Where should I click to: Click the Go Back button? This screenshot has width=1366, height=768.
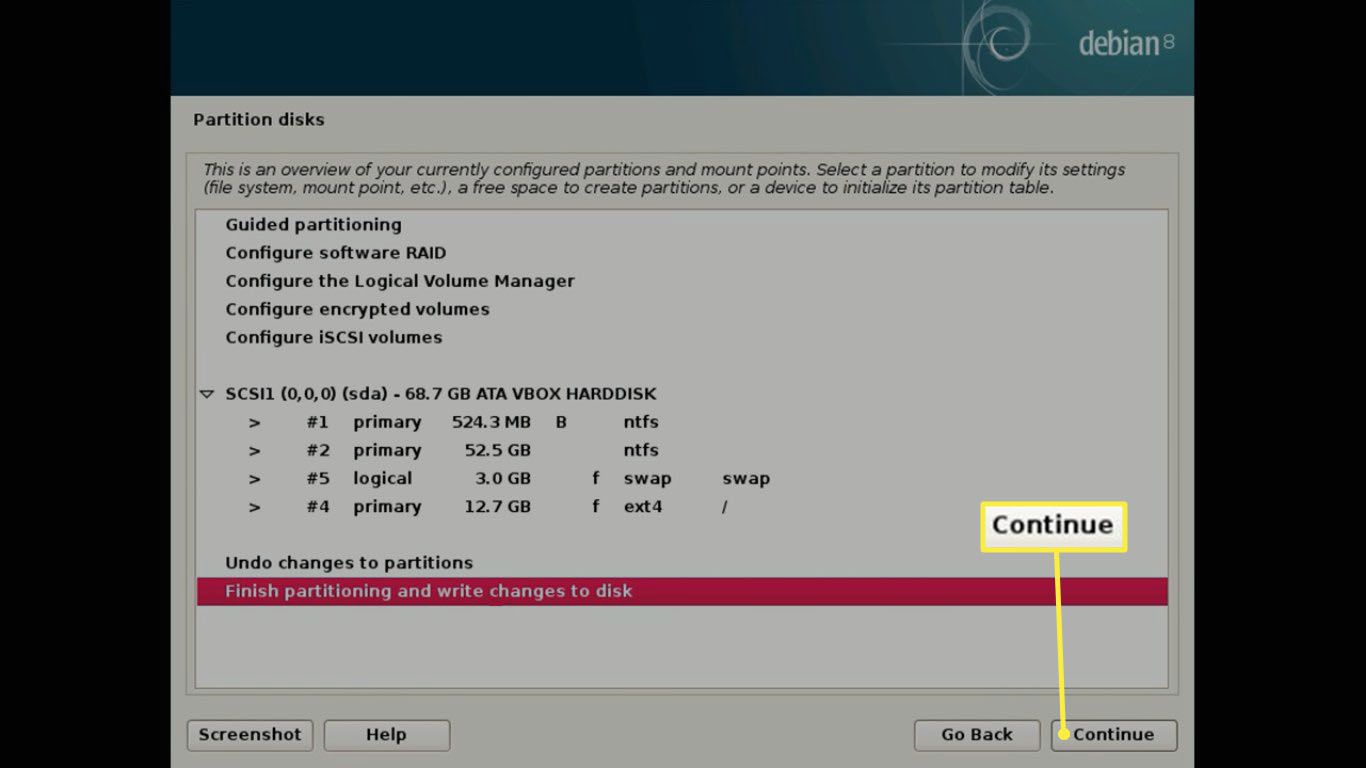point(977,735)
